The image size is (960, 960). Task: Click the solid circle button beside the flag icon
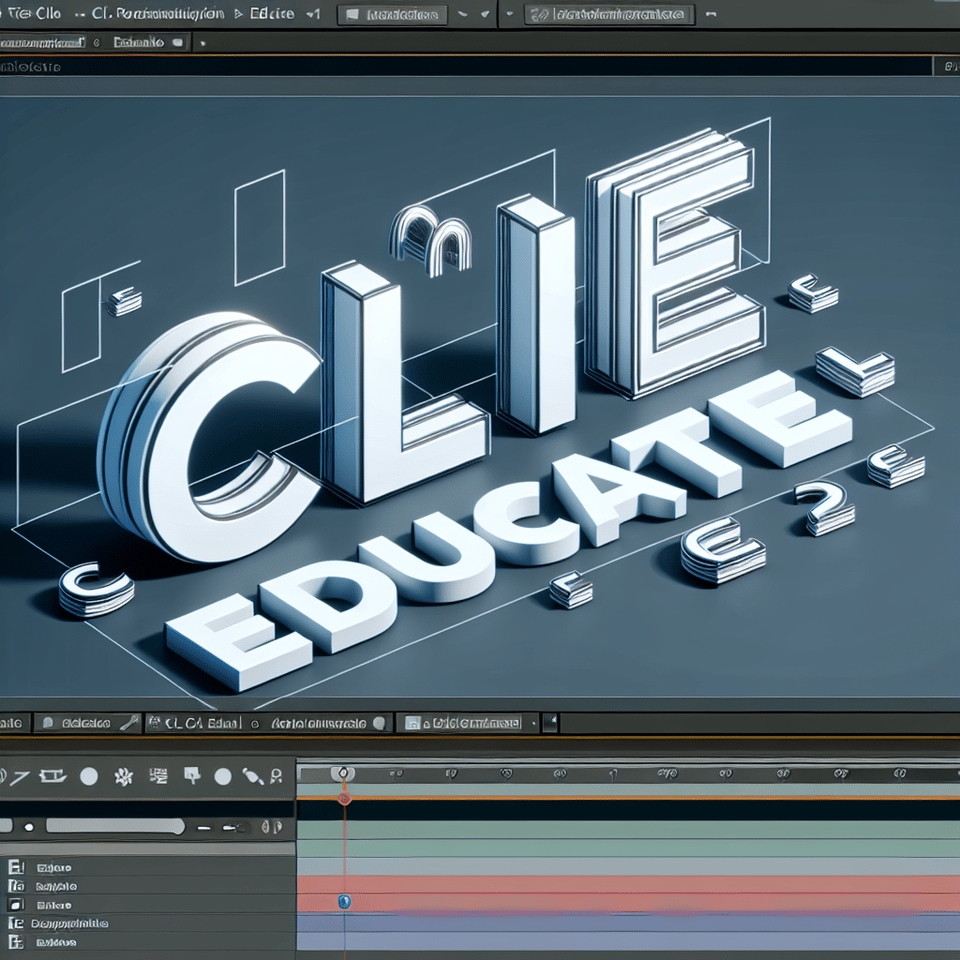[223, 777]
